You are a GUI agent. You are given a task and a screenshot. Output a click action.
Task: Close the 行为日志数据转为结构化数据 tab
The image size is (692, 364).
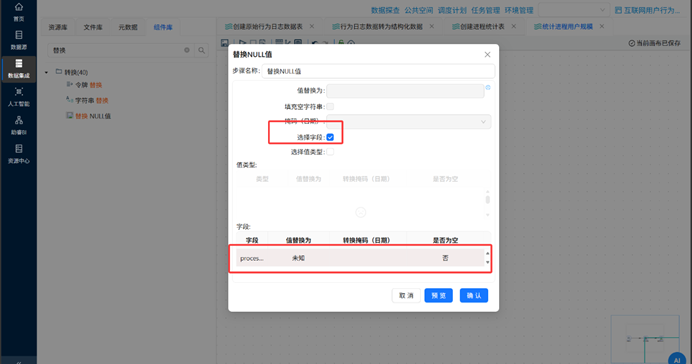click(432, 26)
